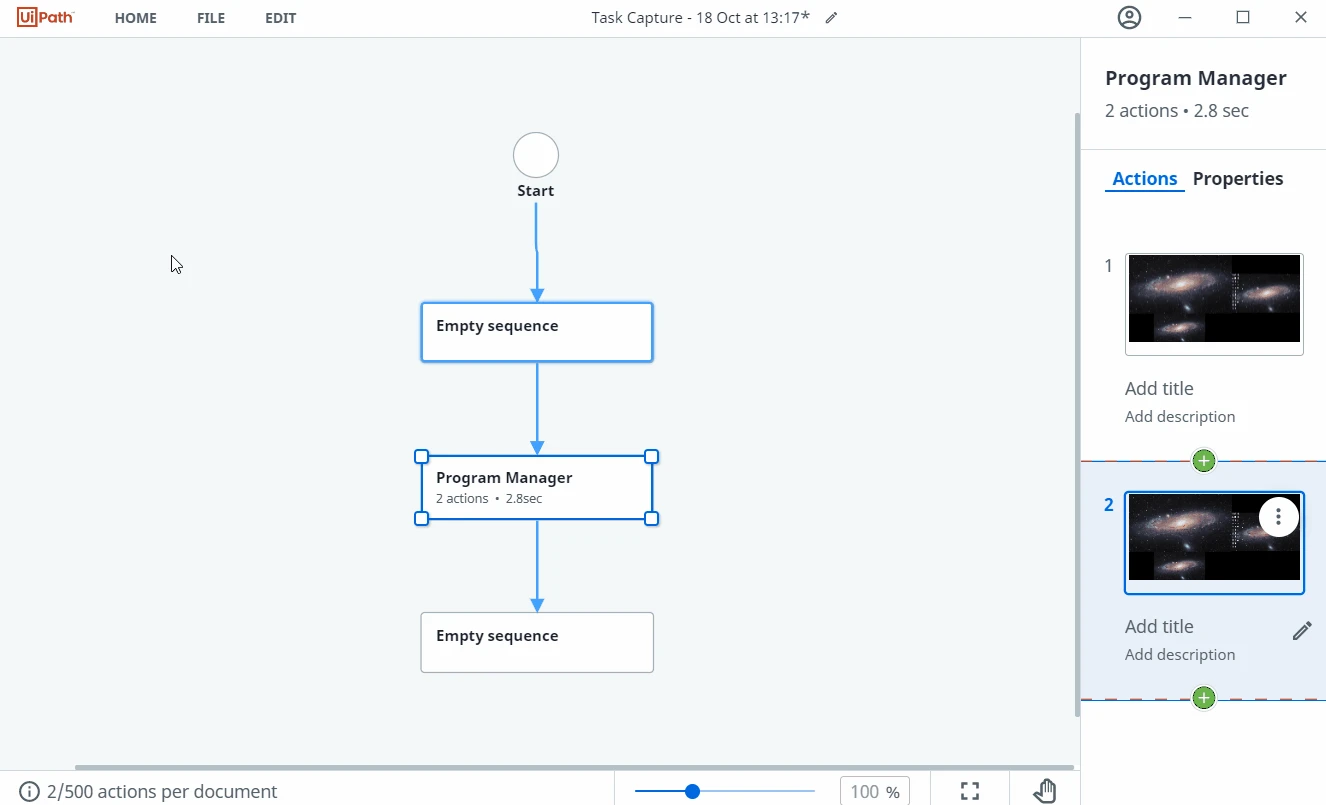1326x805 pixels.
Task: Click the zoom slider handle
Action: coord(692,792)
